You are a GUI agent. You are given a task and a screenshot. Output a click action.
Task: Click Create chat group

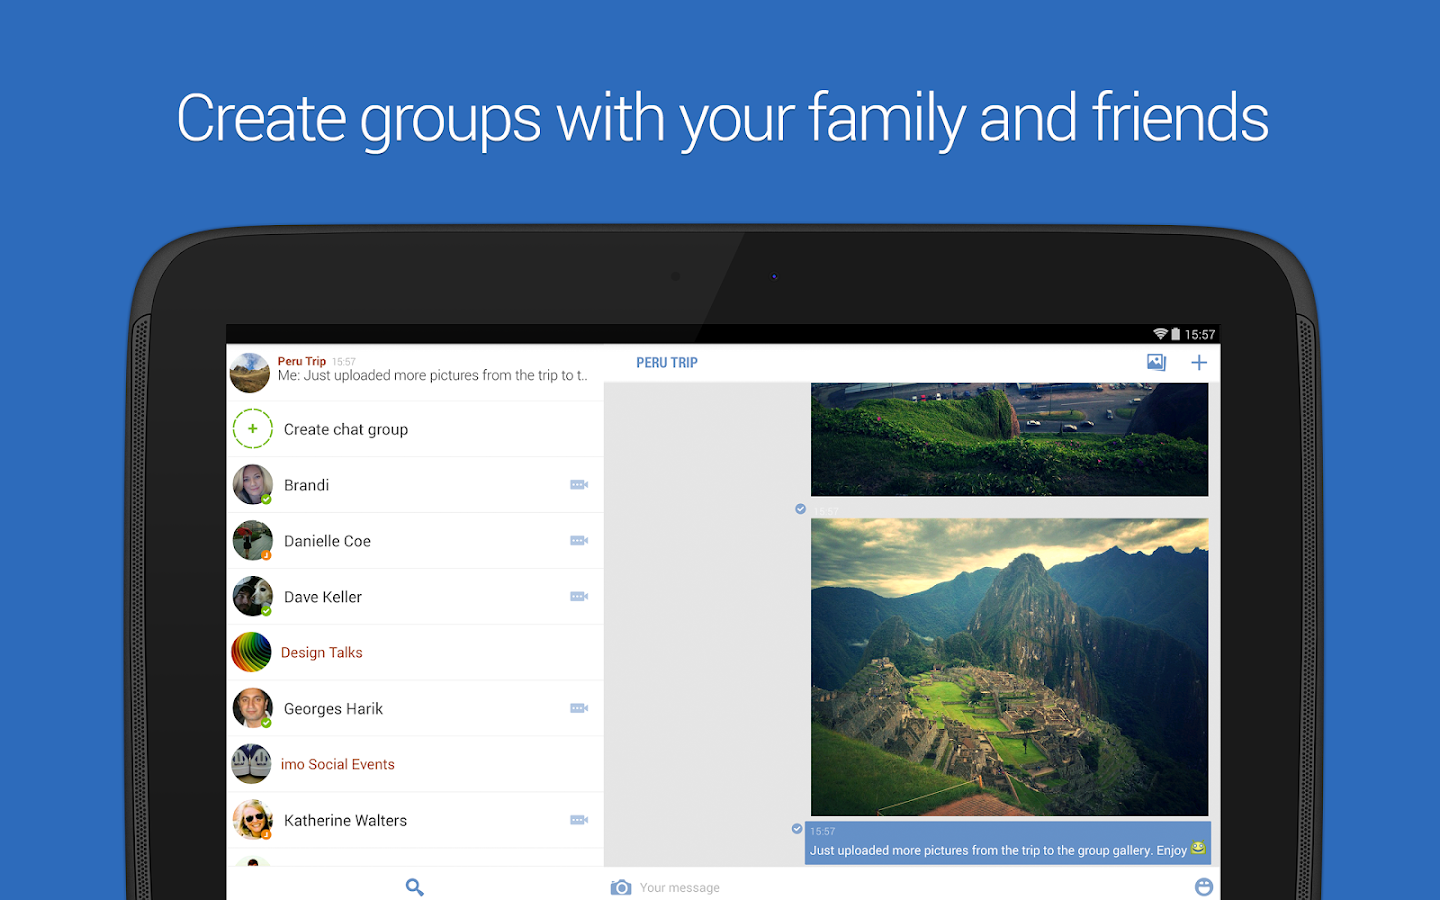(346, 429)
